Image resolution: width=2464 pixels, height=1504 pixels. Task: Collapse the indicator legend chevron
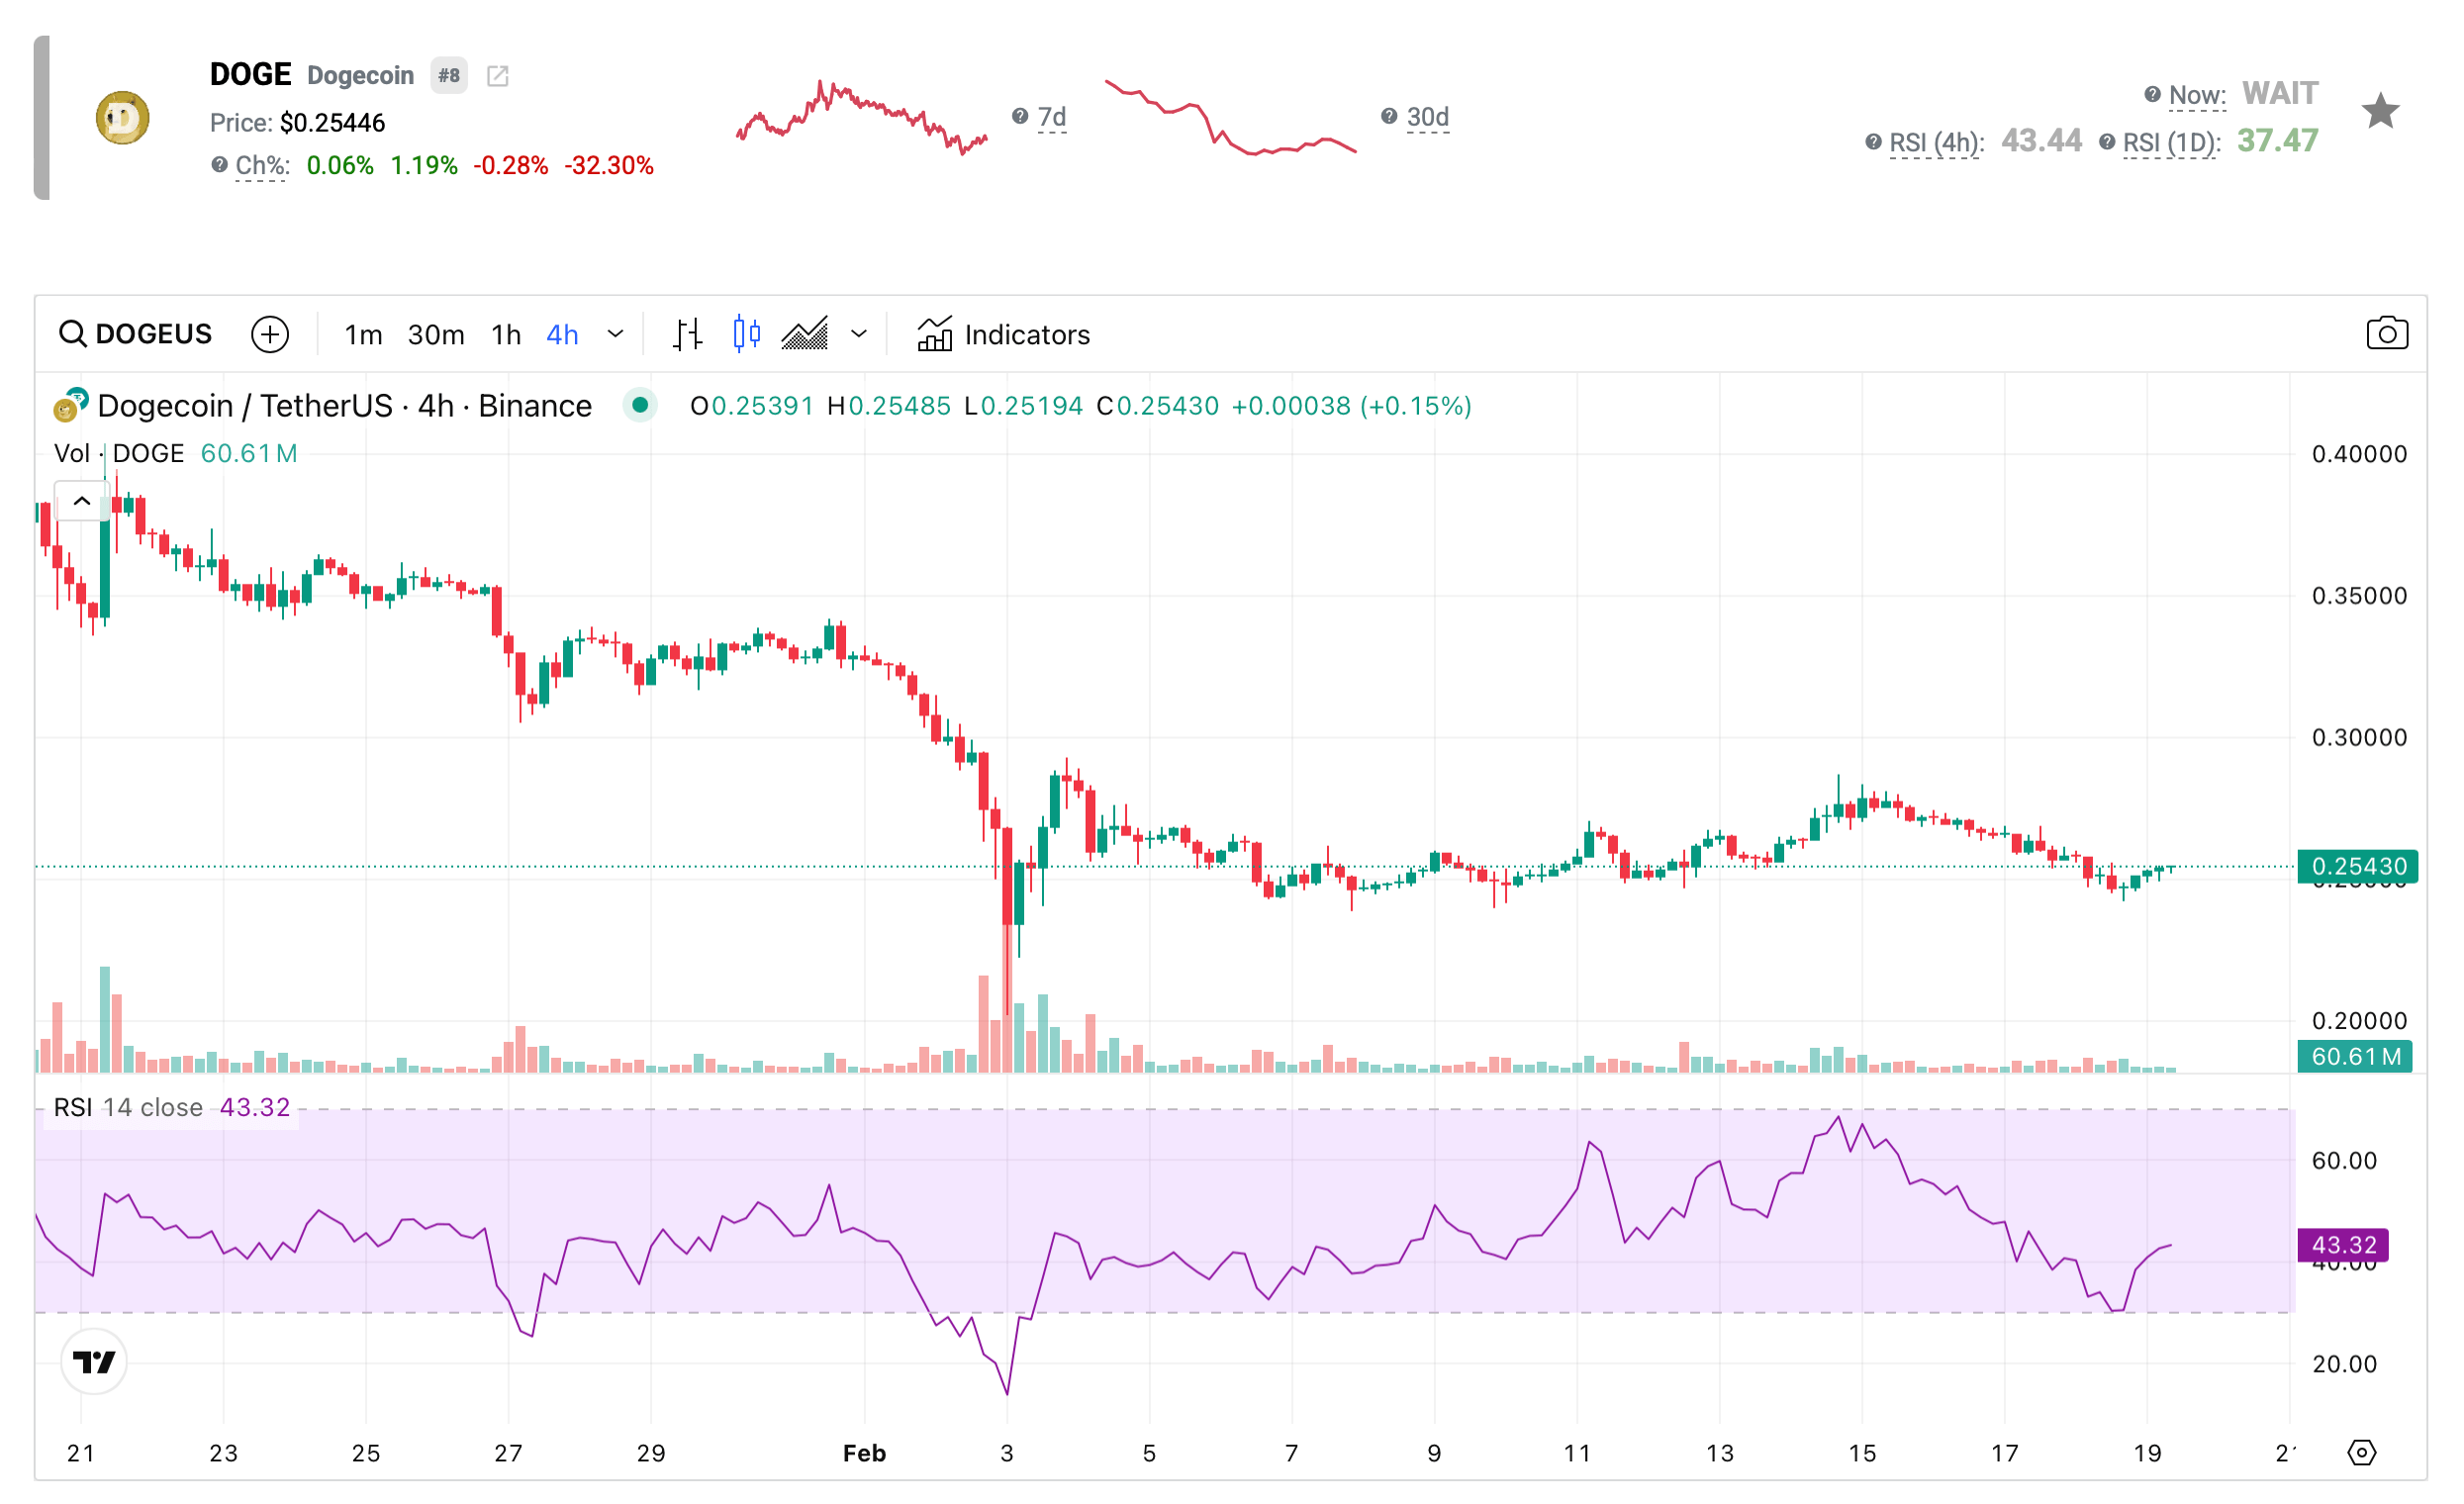tap(82, 501)
